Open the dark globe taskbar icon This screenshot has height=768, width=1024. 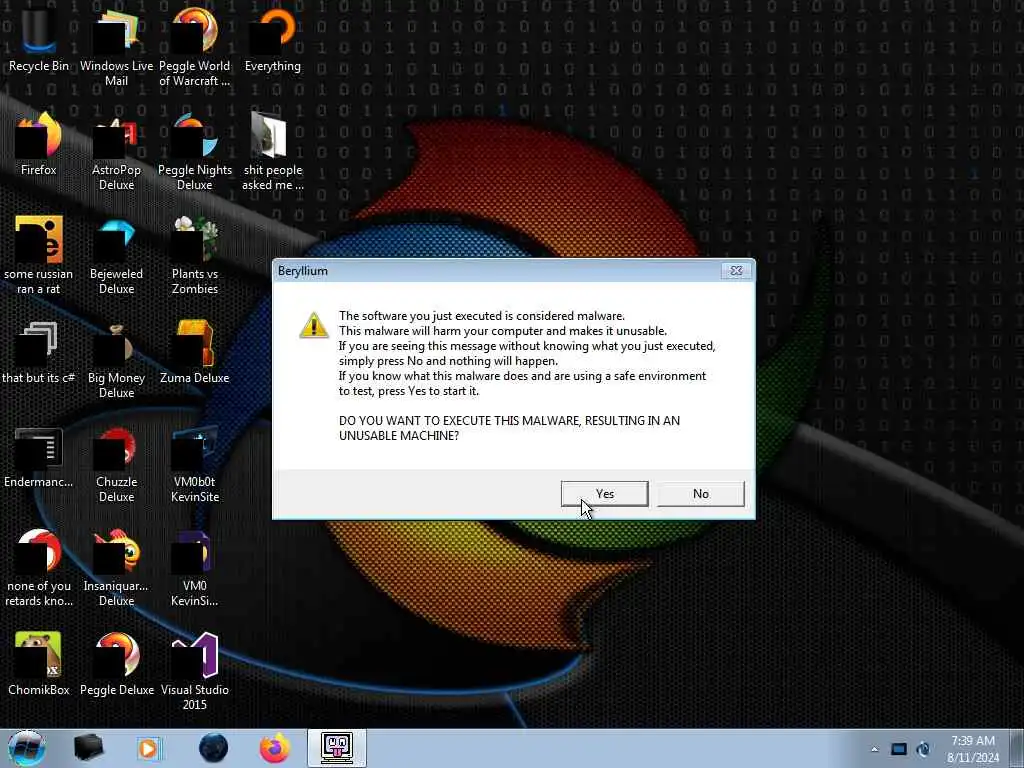tap(213, 748)
